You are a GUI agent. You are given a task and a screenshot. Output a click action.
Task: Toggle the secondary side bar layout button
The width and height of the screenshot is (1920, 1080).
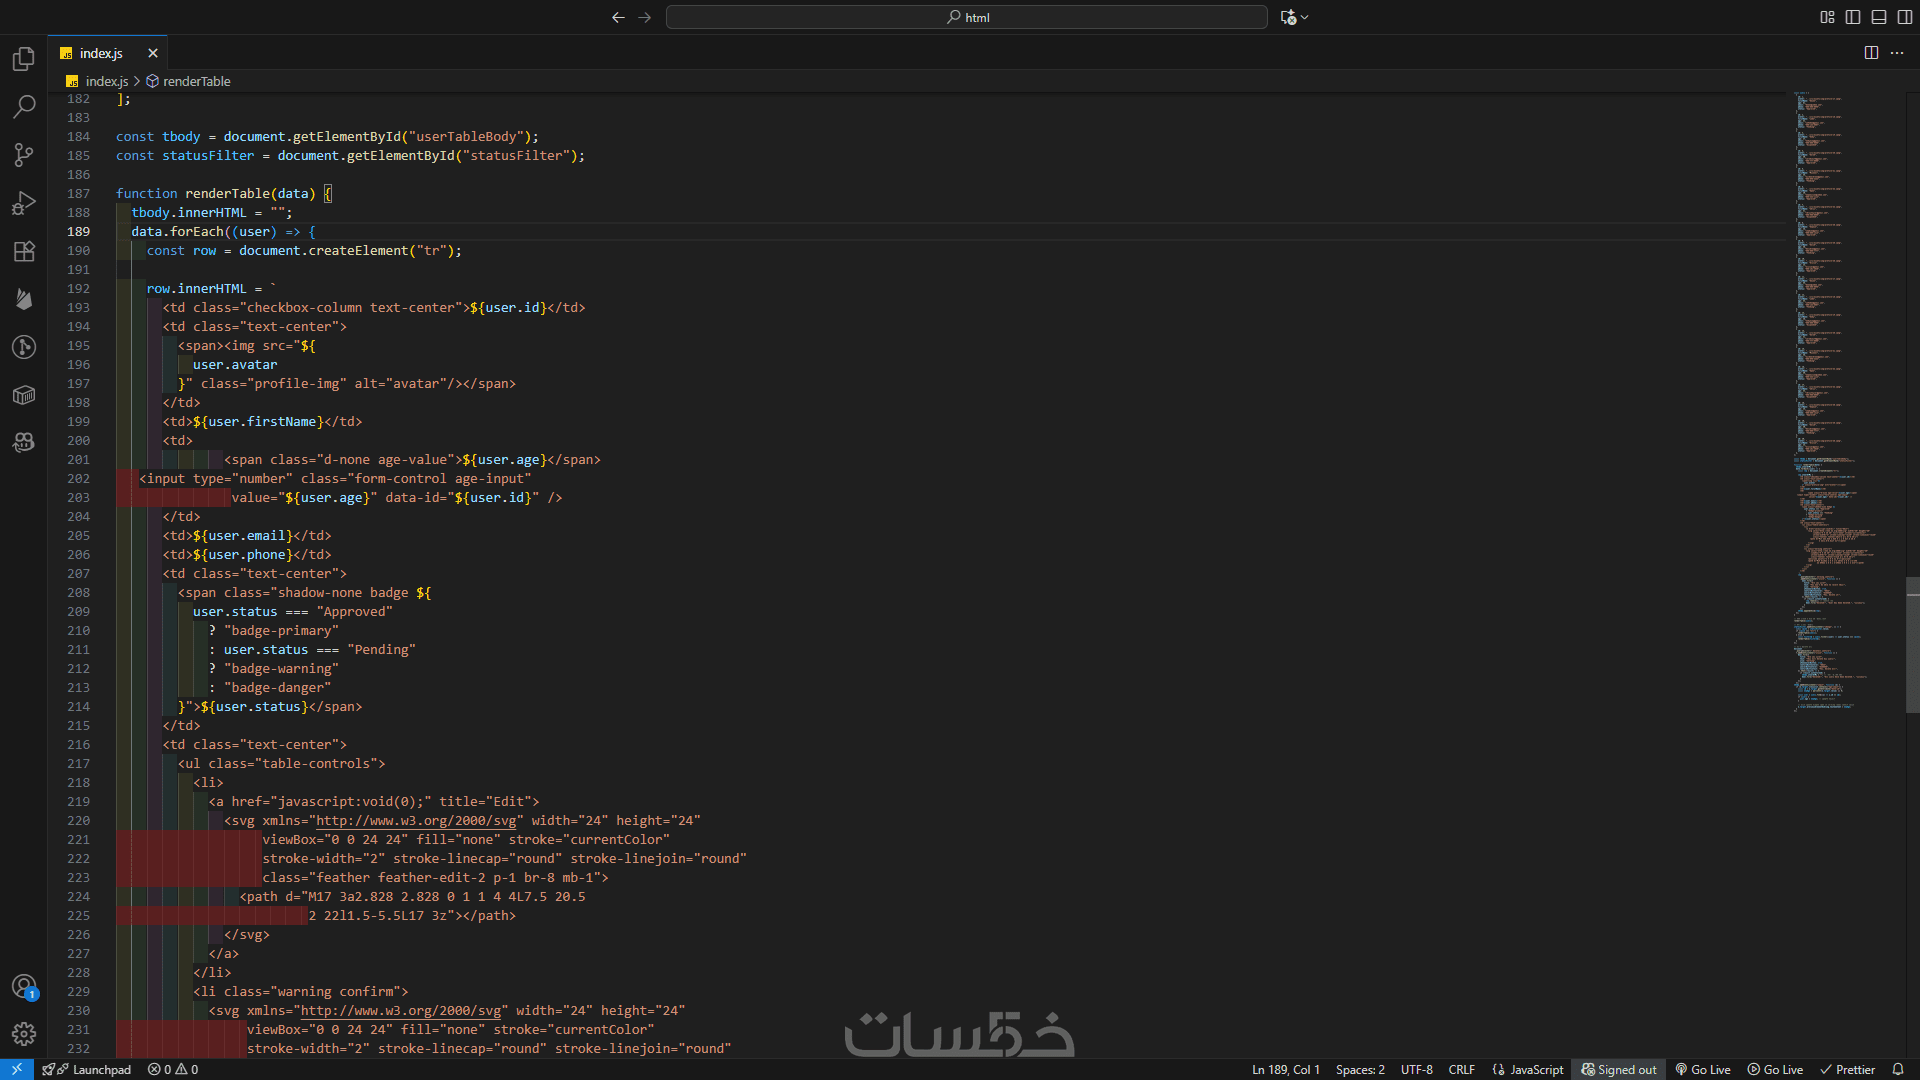pos(1905,17)
